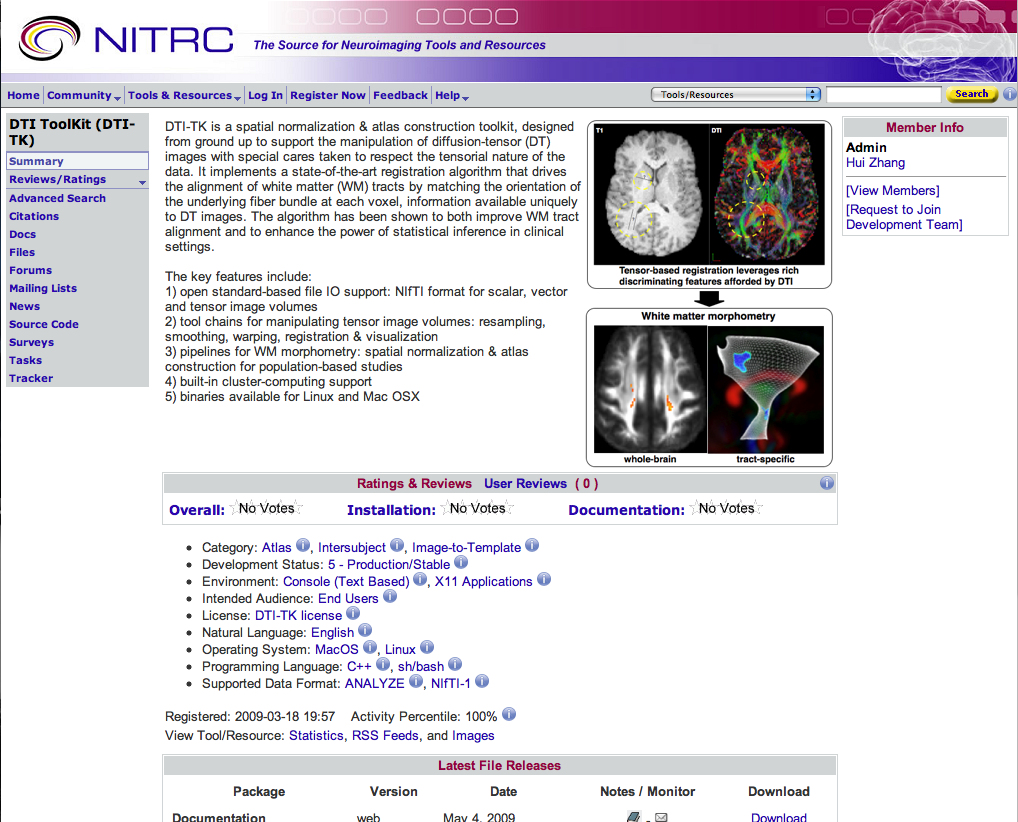Open the Tools/Resources search scope dropdown

click(x=736, y=95)
